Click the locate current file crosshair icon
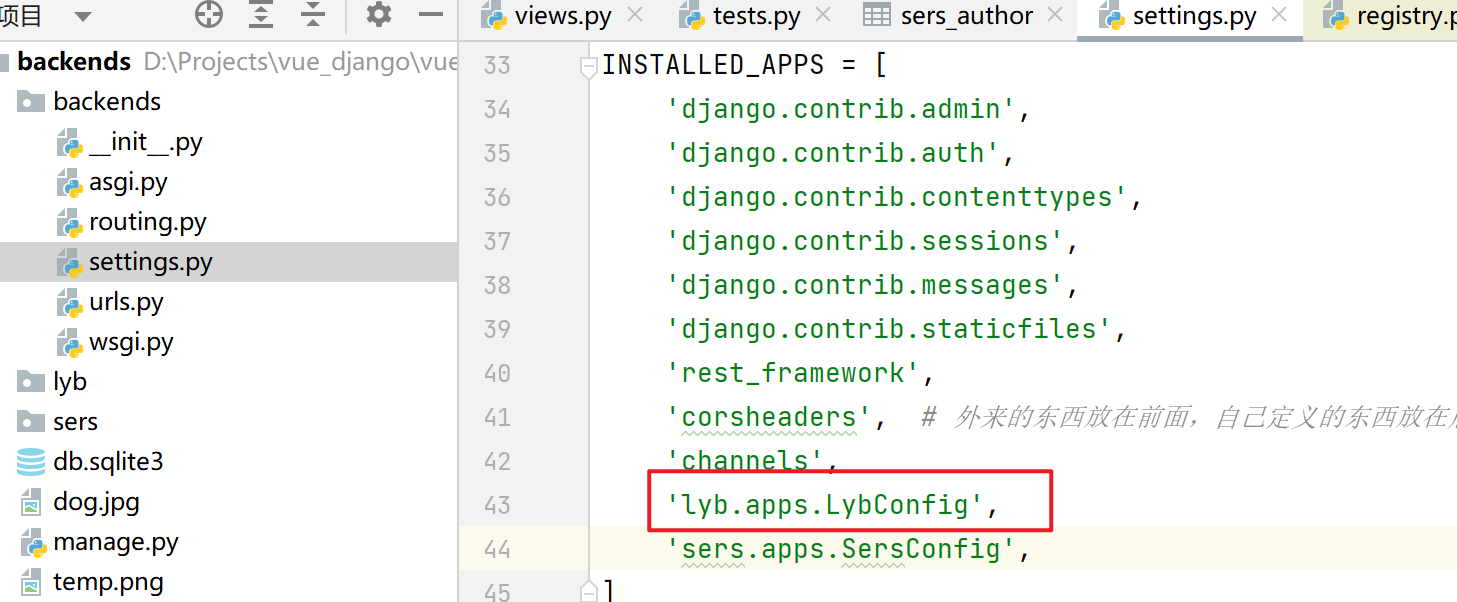Image resolution: width=1457 pixels, height=602 pixels. click(x=208, y=15)
